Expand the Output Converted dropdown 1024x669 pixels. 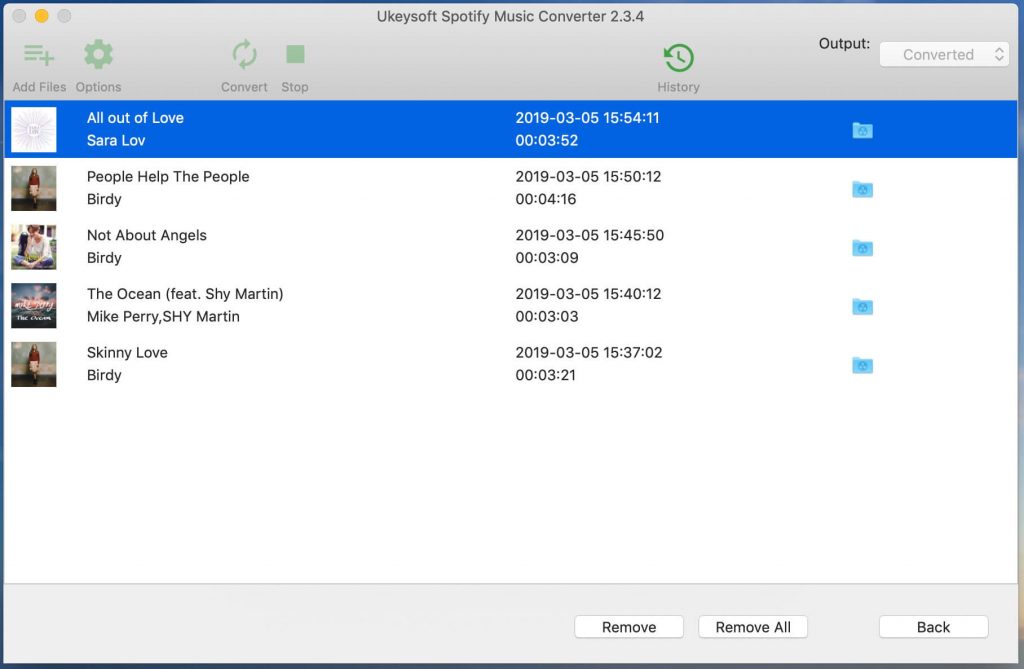(944, 55)
